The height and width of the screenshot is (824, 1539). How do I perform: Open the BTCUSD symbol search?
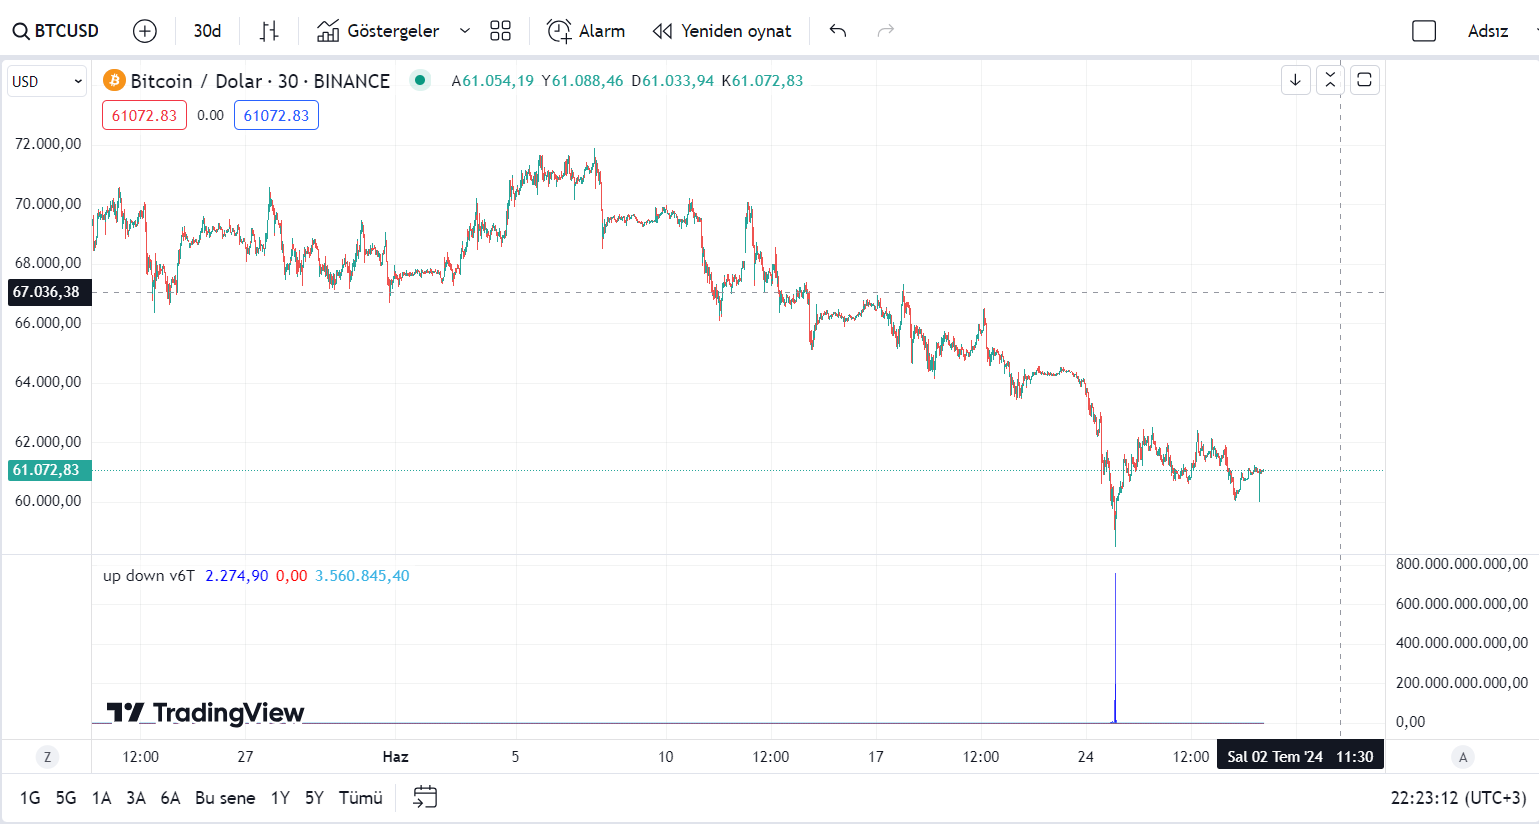56,31
